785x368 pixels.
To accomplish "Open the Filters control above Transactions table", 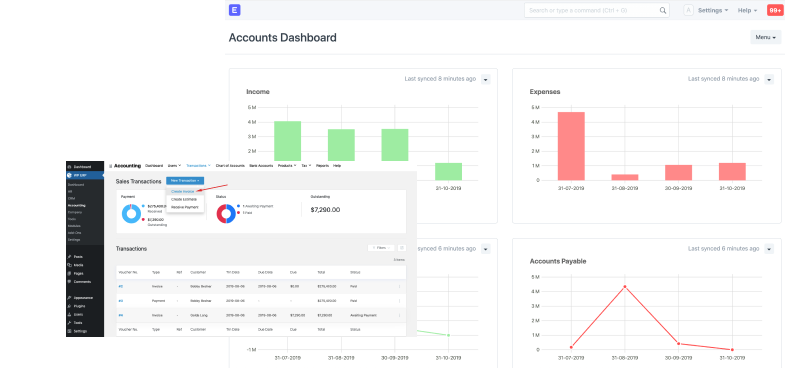I will tap(381, 248).
